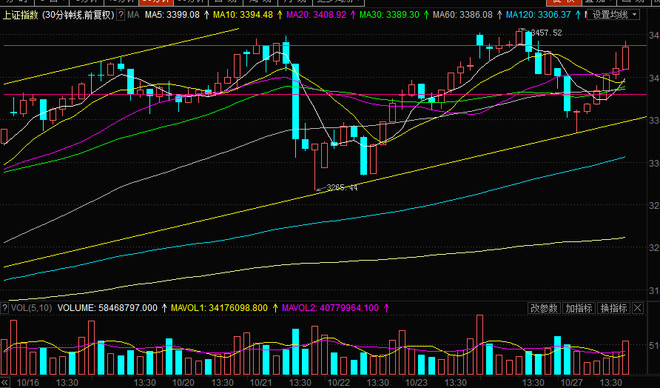This screenshot has width=660, height=388.
Task: Click the 加指标 button
Action: pos(579,308)
